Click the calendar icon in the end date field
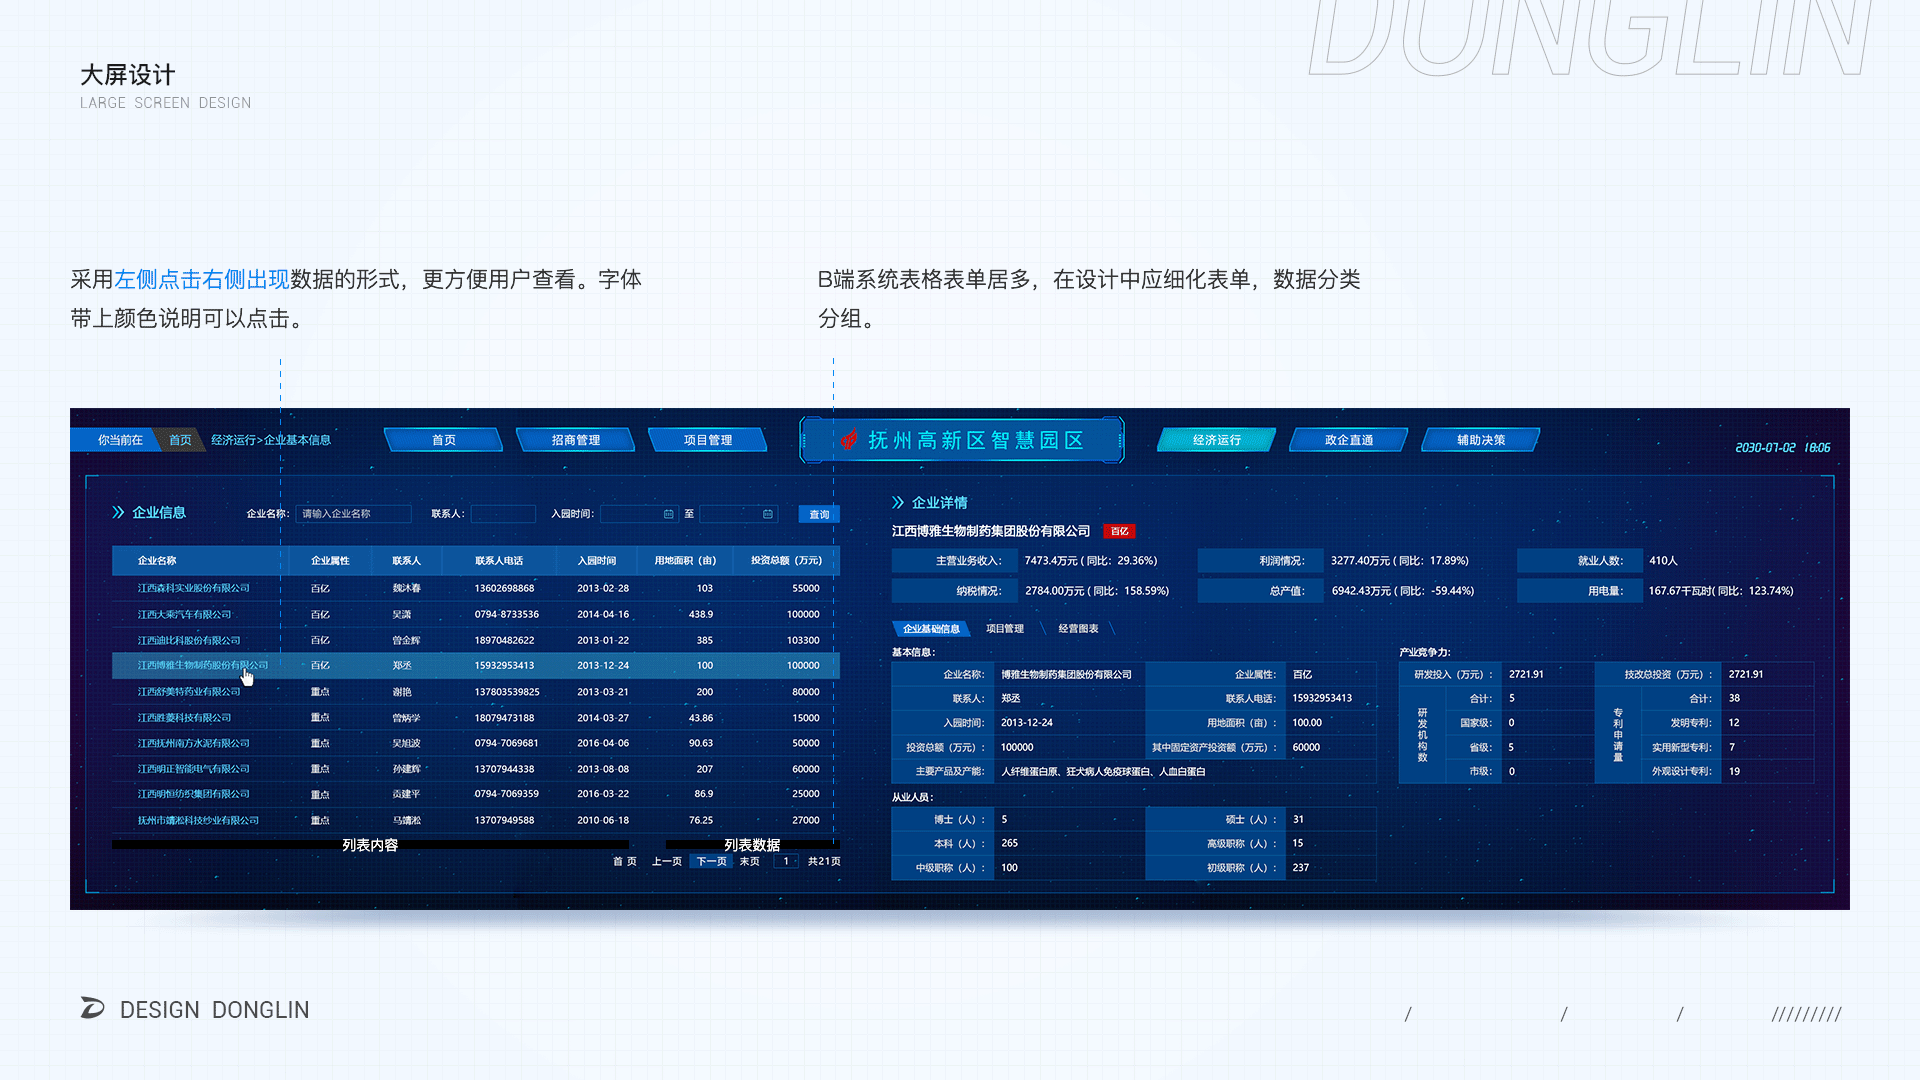Viewport: 1920px width, 1080px height. [768, 514]
